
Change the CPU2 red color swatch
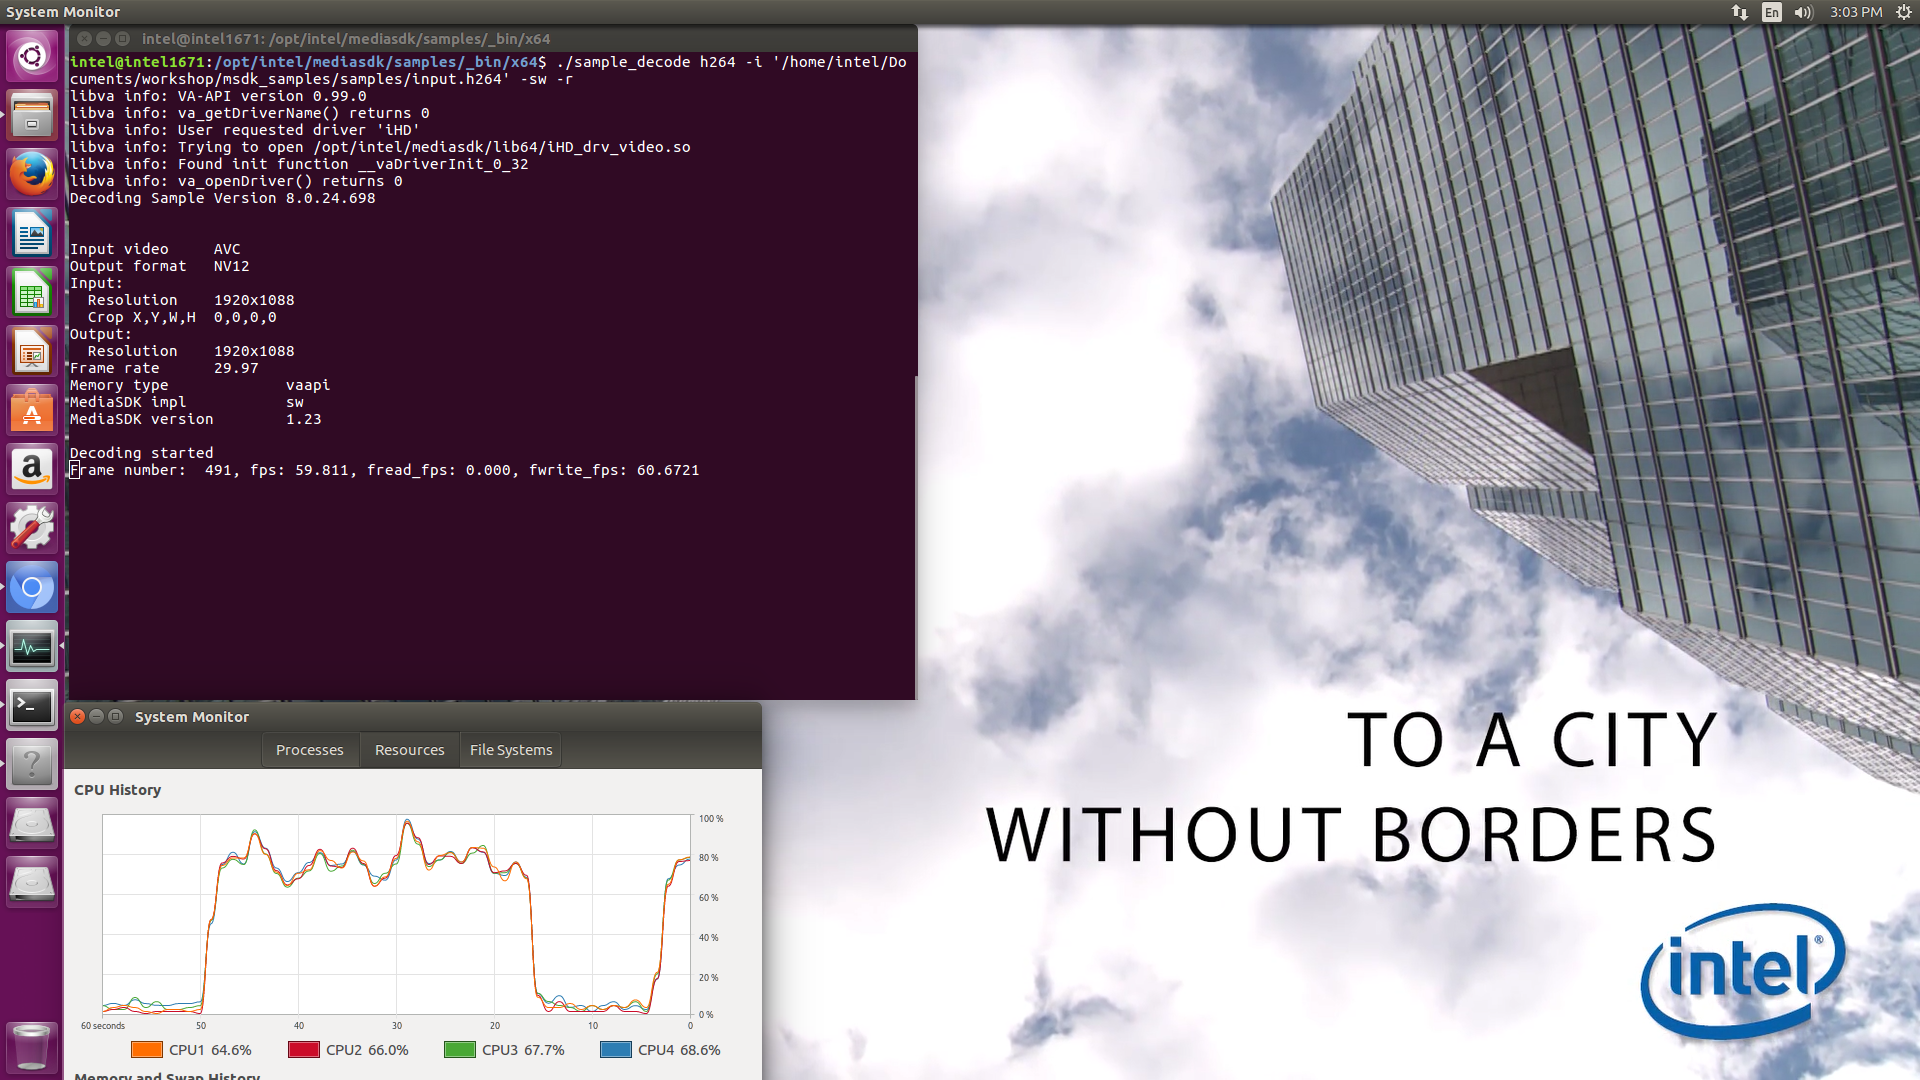[304, 1050]
